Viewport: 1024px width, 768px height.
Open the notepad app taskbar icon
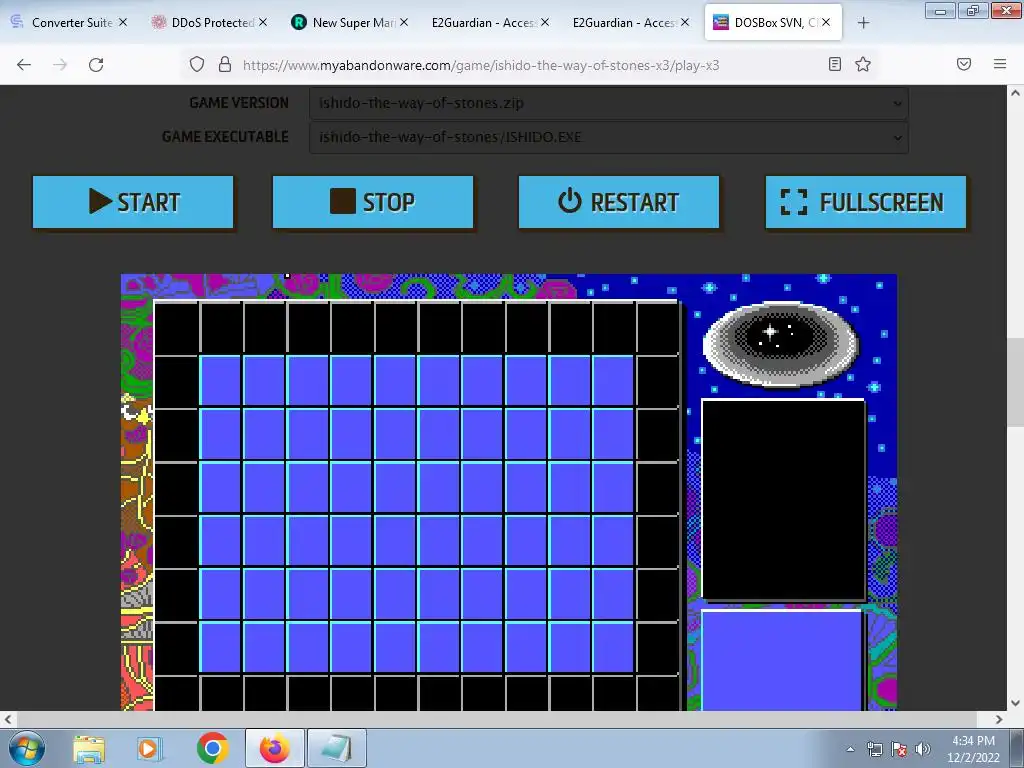[337, 748]
